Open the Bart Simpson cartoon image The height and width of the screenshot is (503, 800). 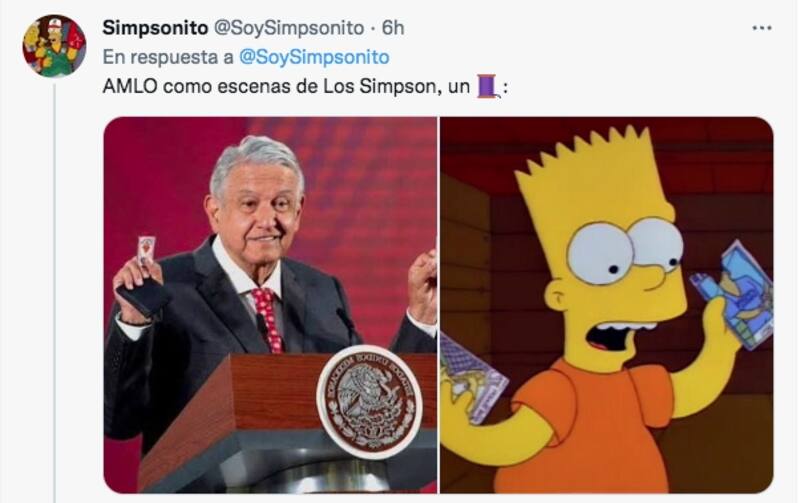607,305
